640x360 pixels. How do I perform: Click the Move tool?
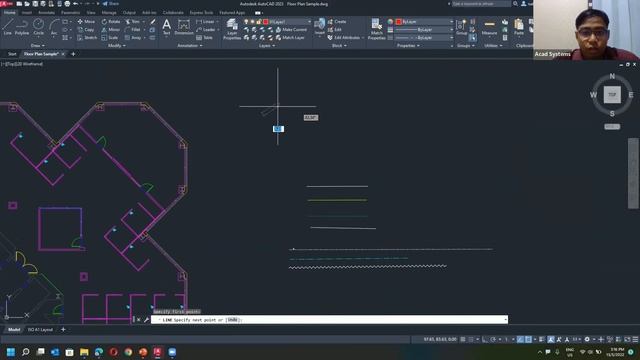86,22
